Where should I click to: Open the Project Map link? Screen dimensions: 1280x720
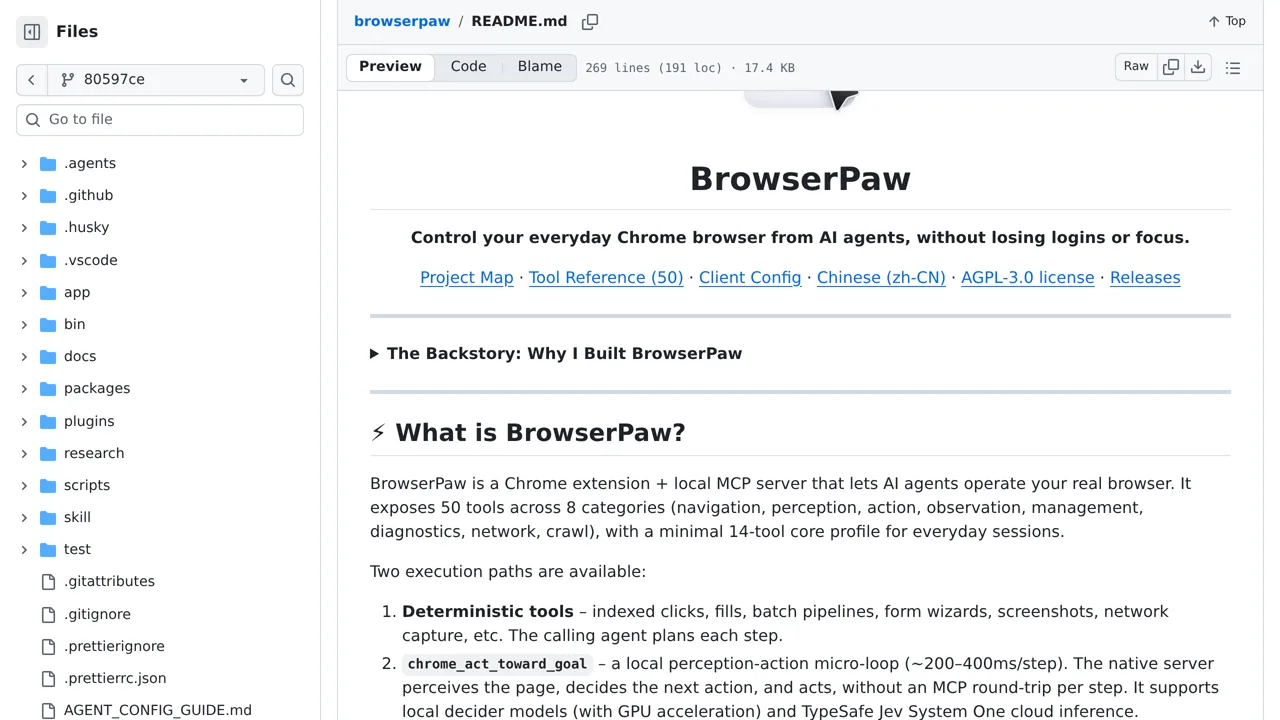tap(466, 277)
